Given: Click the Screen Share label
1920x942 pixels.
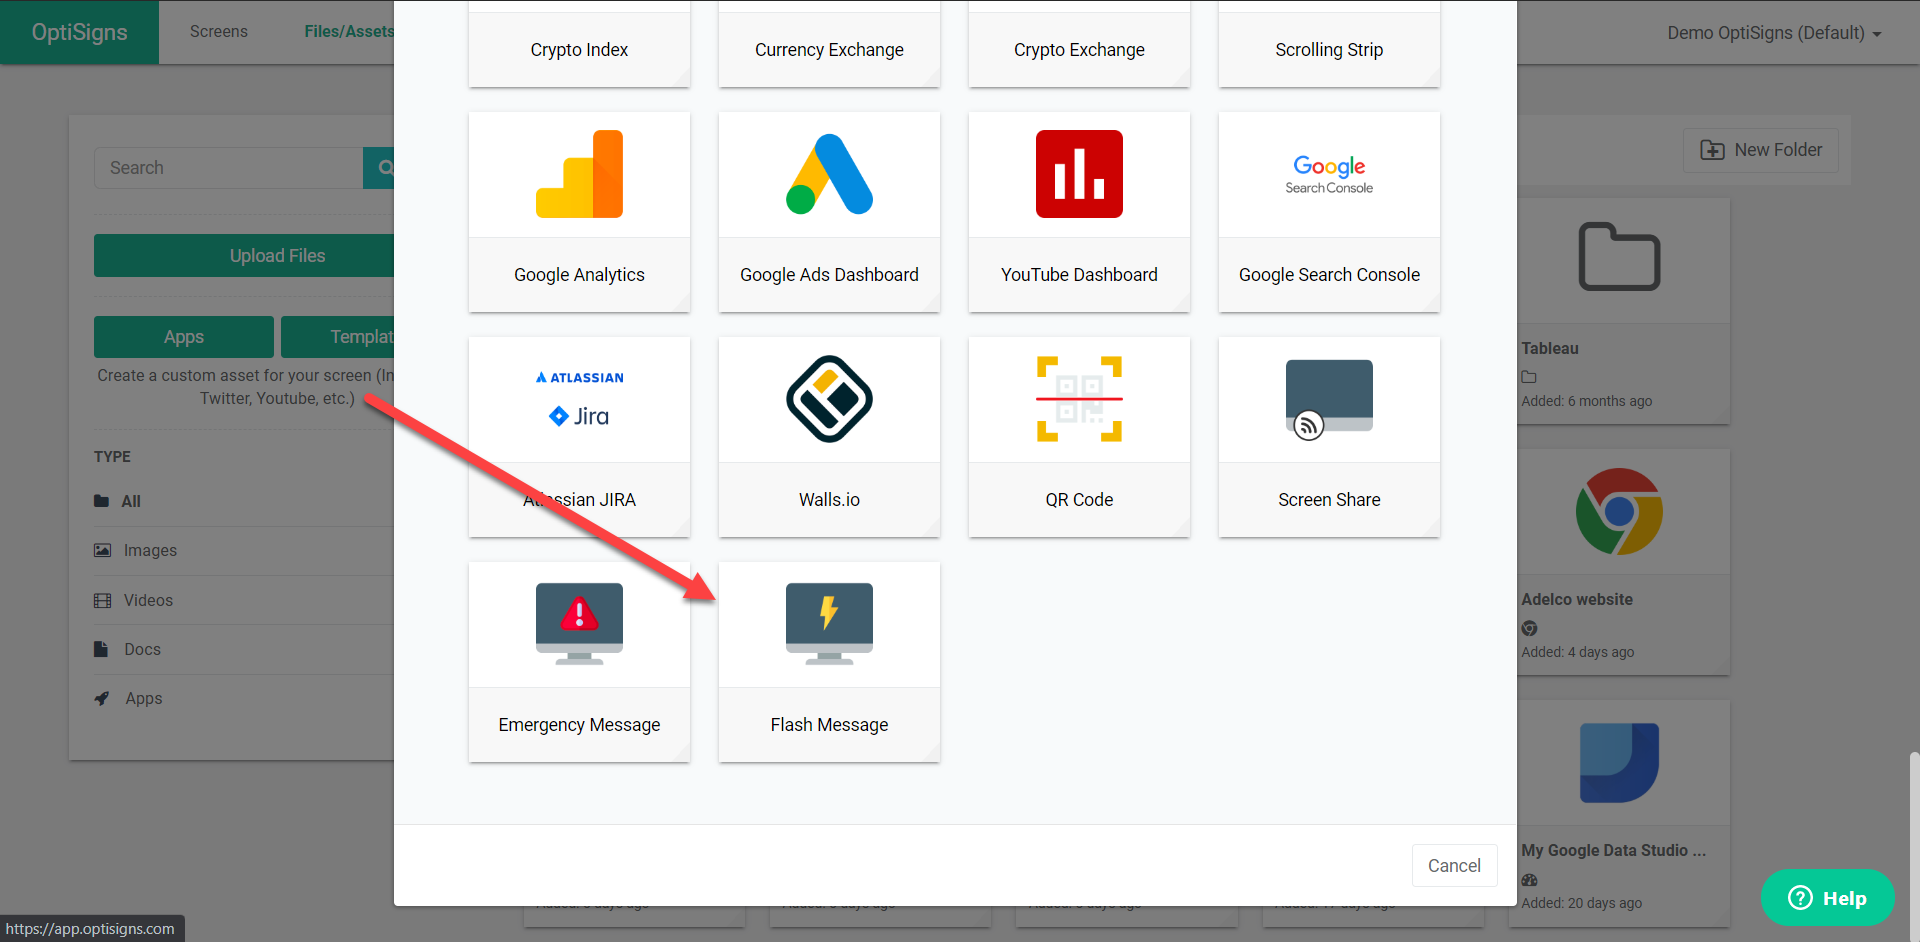Looking at the screenshot, I should pos(1329,500).
